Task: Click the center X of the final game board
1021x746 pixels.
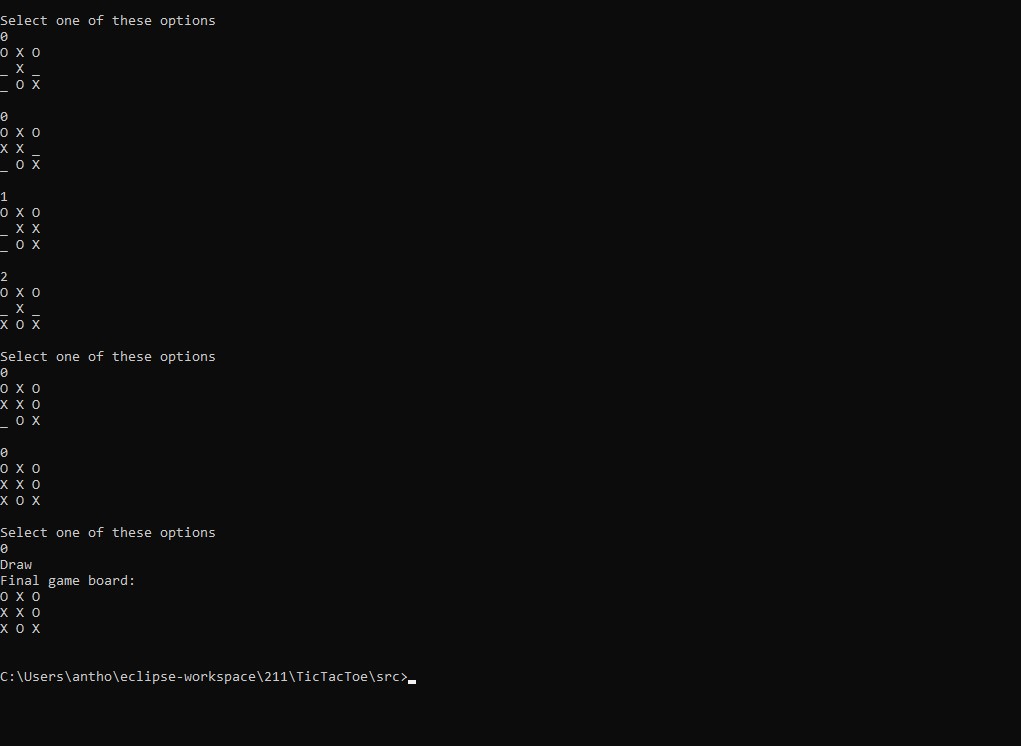Action: (x=20, y=612)
